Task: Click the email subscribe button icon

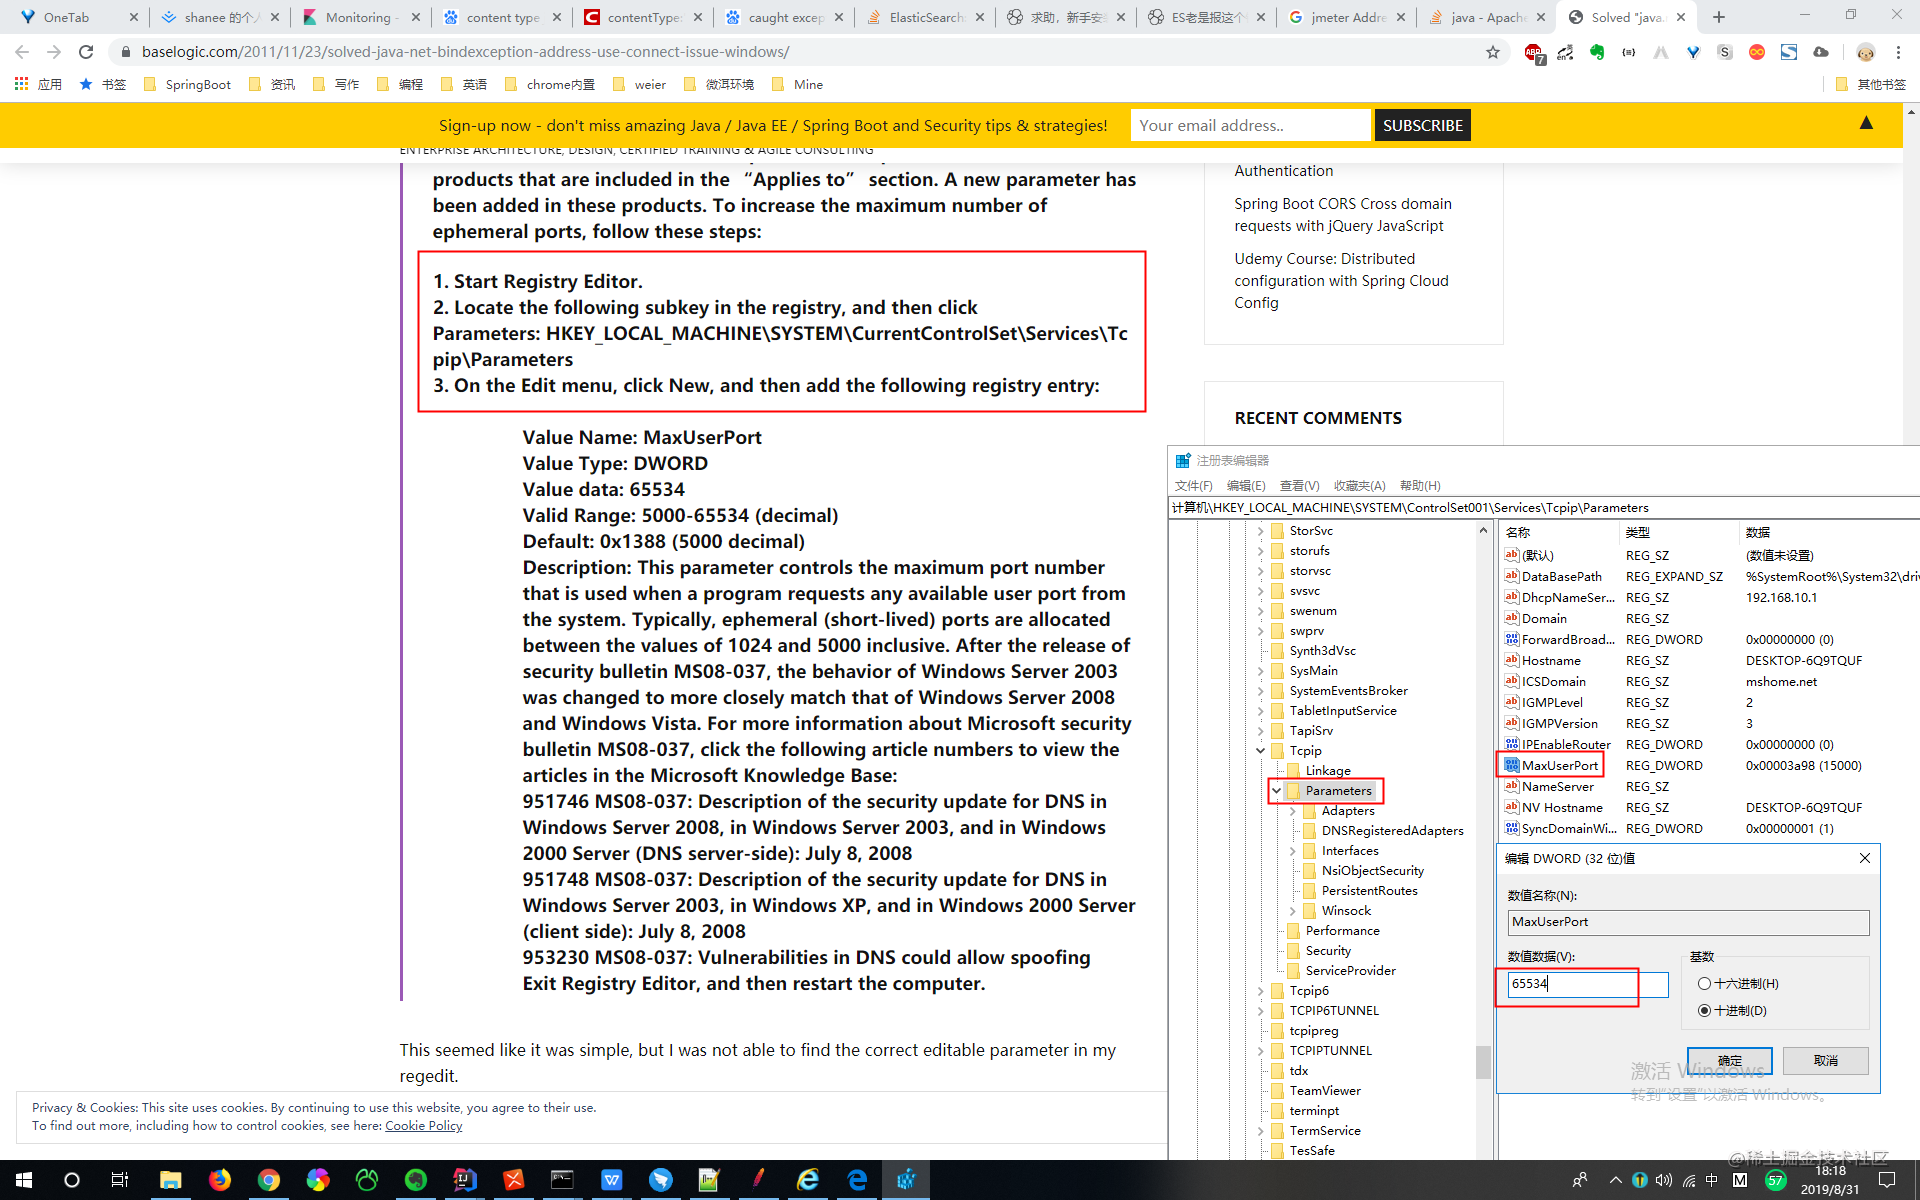Action: click(1422, 124)
